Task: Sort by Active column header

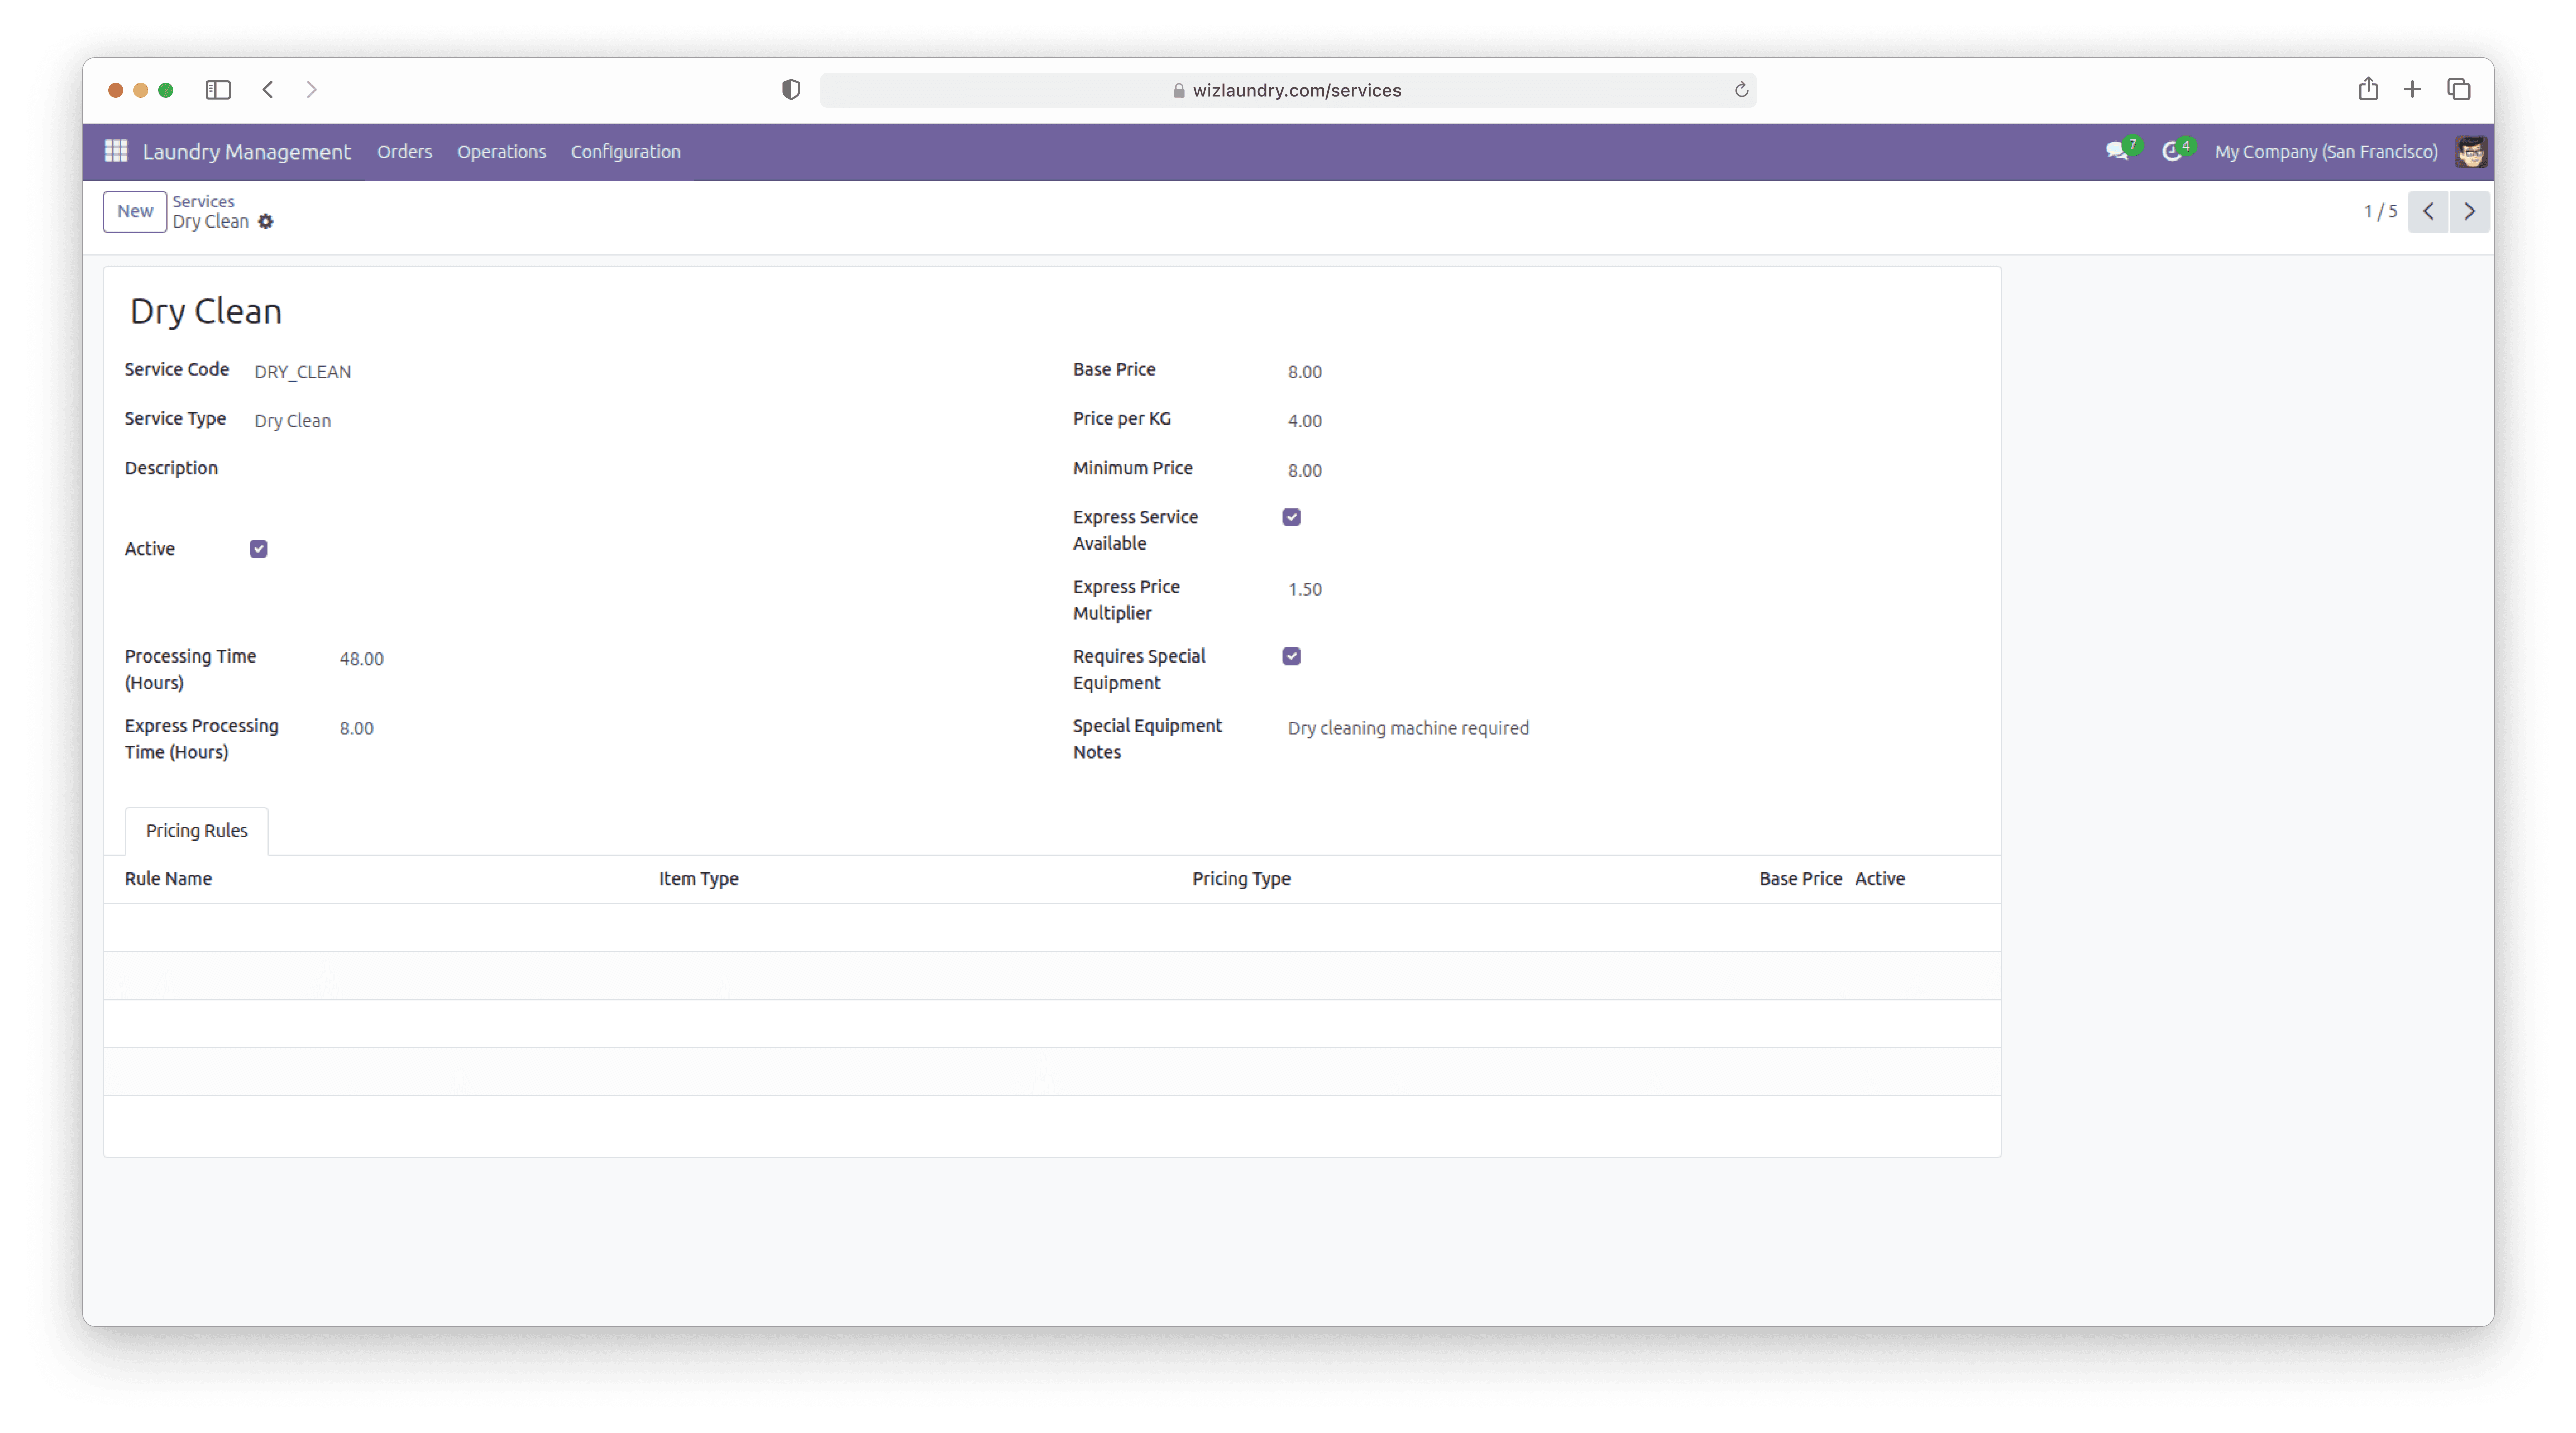Action: (1879, 879)
